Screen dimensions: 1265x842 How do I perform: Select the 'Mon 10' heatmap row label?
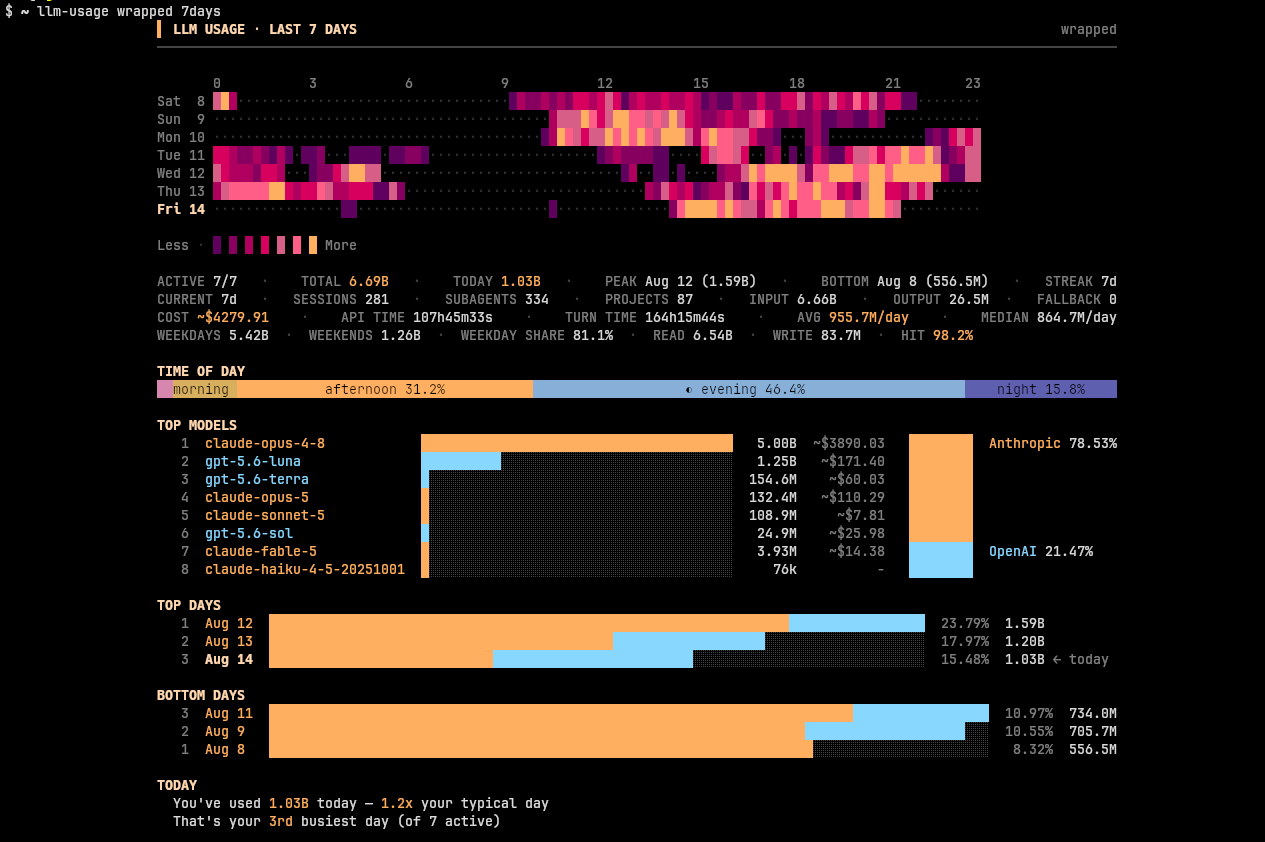point(181,137)
